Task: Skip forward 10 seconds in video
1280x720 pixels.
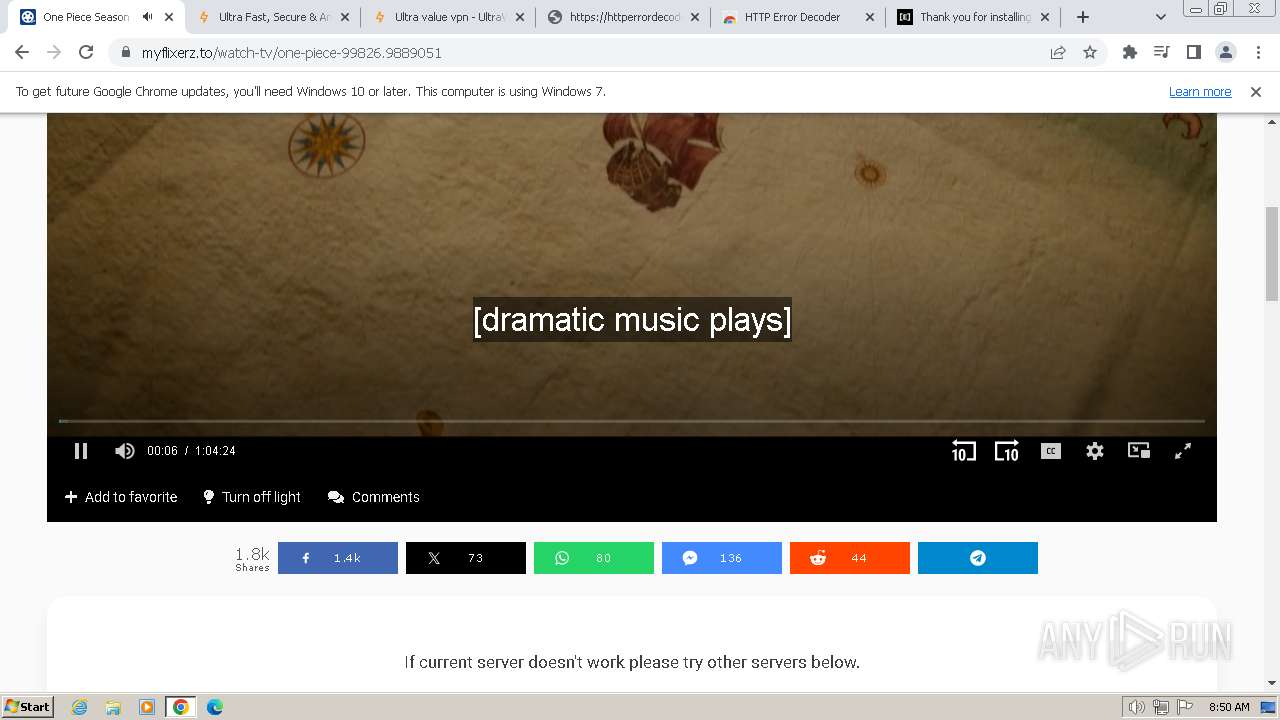Action: (x=1006, y=451)
